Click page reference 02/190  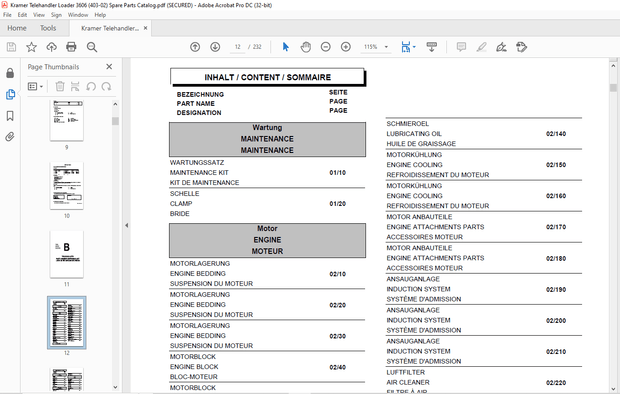[x=556, y=290]
